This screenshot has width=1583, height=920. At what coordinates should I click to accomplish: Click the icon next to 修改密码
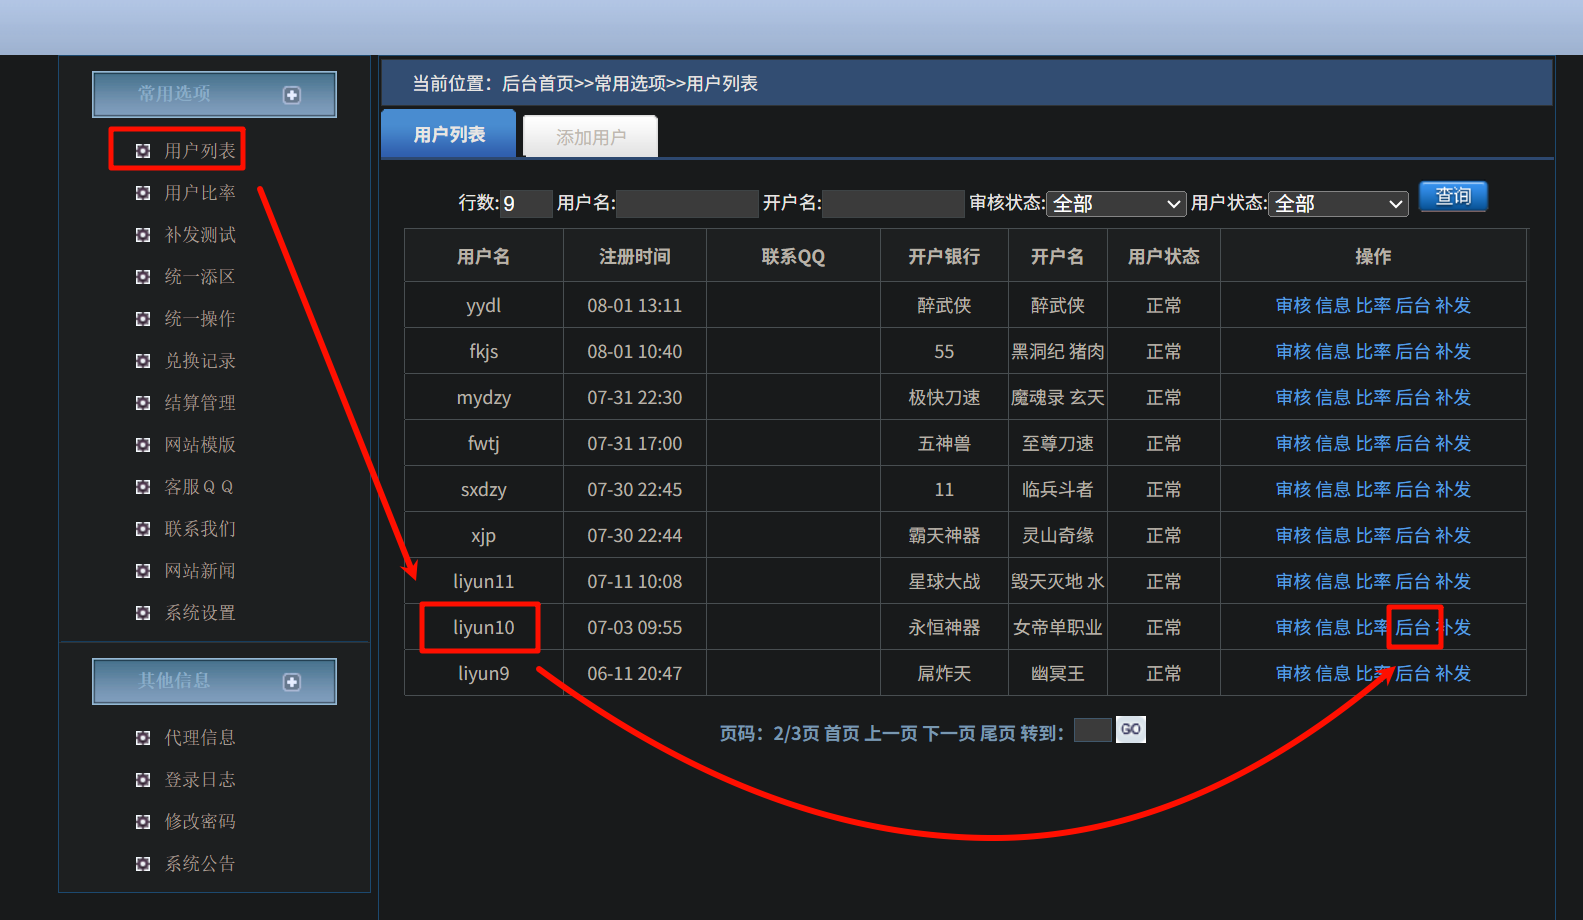pyautogui.click(x=143, y=822)
